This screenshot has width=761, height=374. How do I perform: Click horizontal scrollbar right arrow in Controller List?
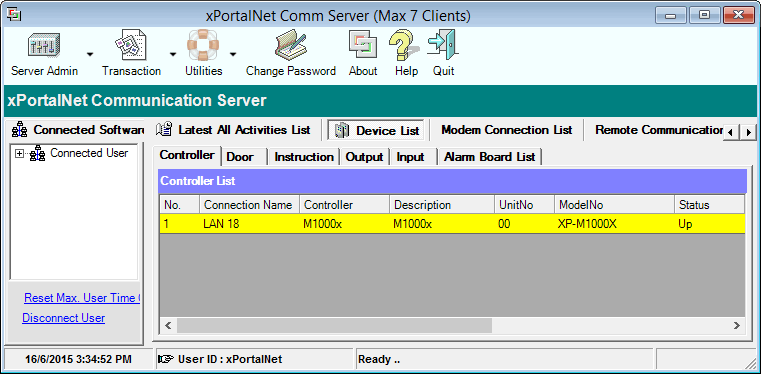coord(737,325)
